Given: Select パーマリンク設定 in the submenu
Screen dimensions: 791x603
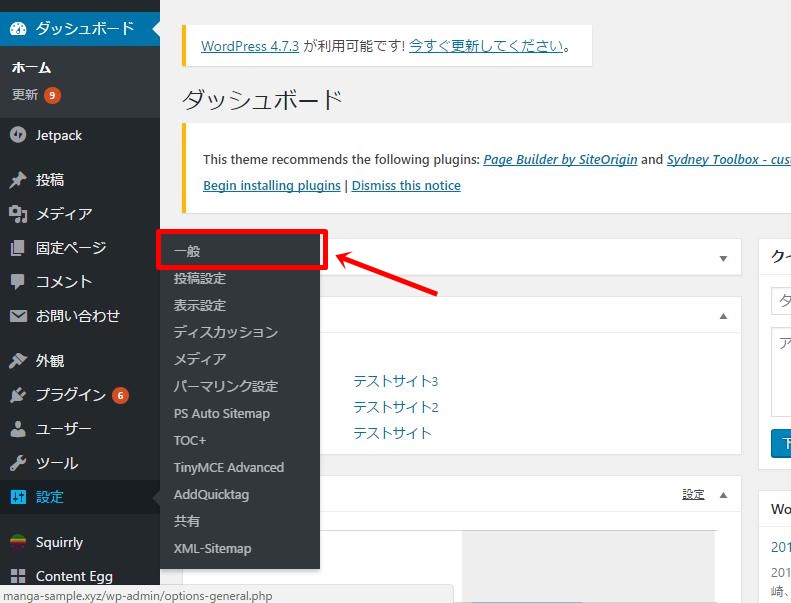Looking at the screenshot, I should click(240, 386).
